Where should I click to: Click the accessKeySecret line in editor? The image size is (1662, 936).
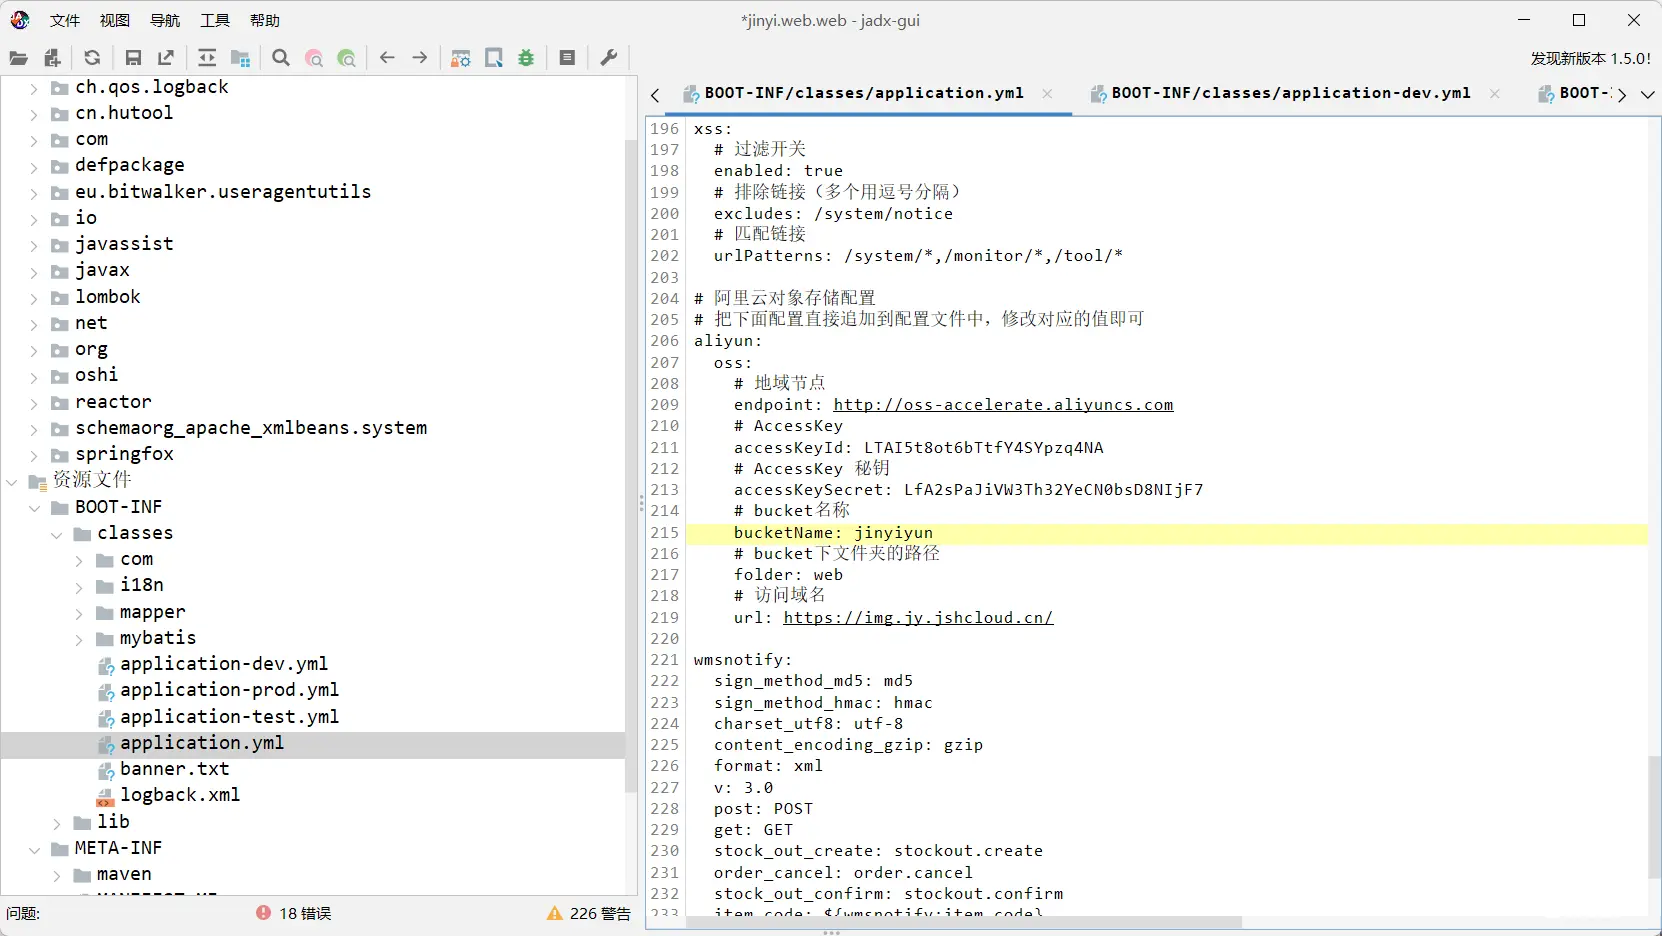[968, 490]
